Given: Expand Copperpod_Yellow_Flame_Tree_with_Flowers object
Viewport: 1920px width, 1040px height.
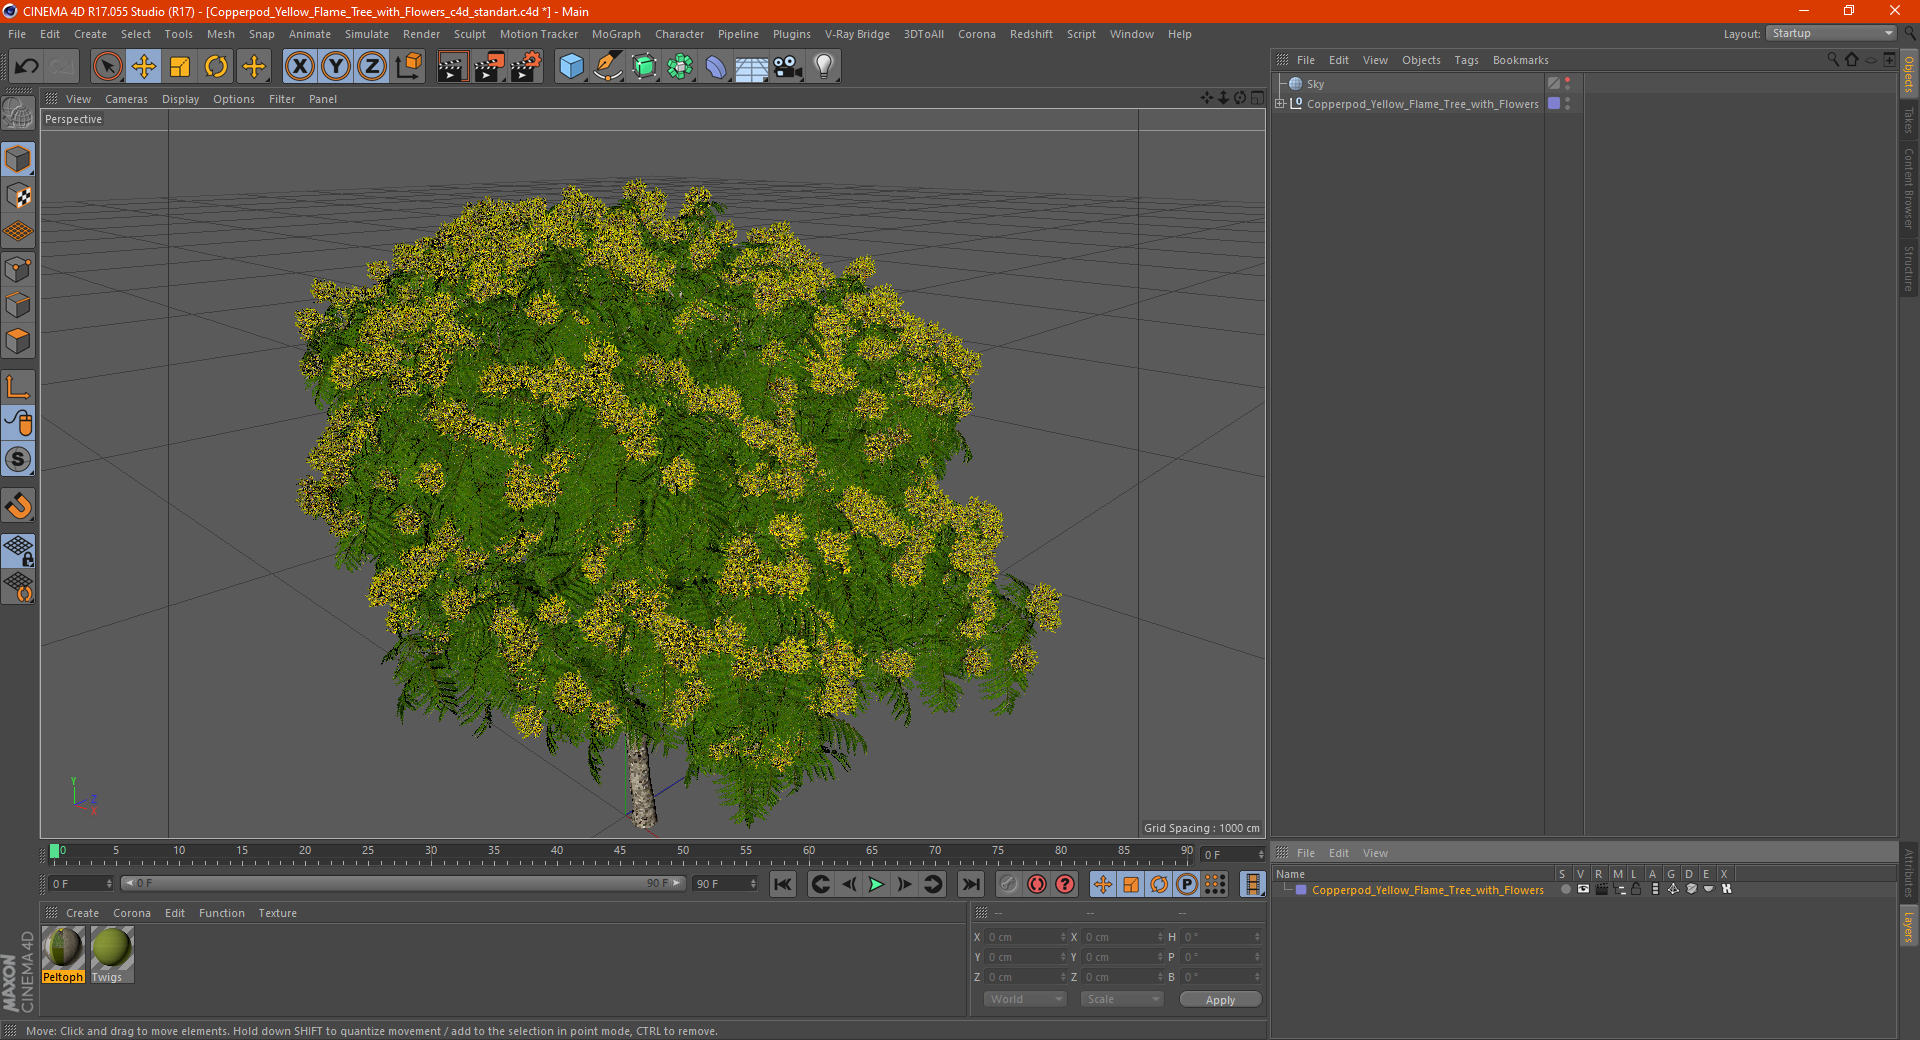Looking at the screenshot, I should point(1280,104).
